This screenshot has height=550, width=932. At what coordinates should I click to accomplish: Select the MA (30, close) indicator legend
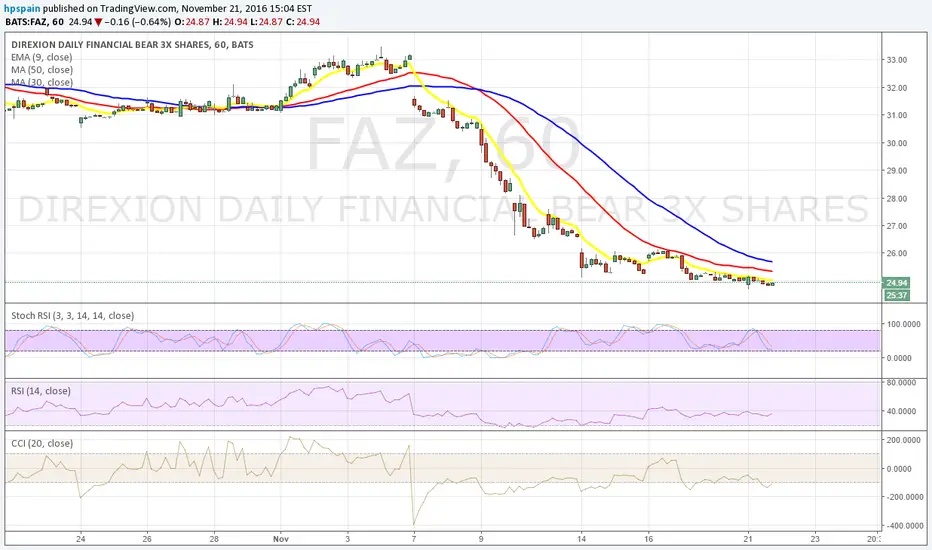pyautogui.click(x=42, y=82)
